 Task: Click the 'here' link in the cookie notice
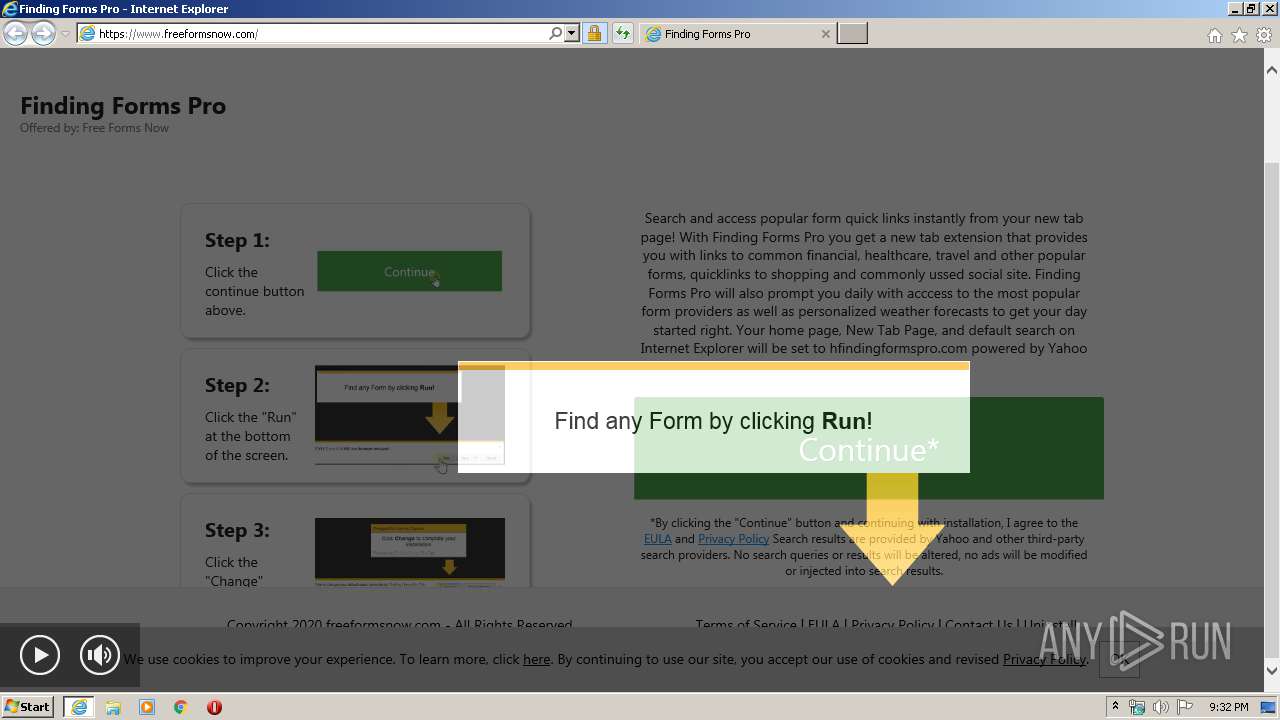coord(536,659)
